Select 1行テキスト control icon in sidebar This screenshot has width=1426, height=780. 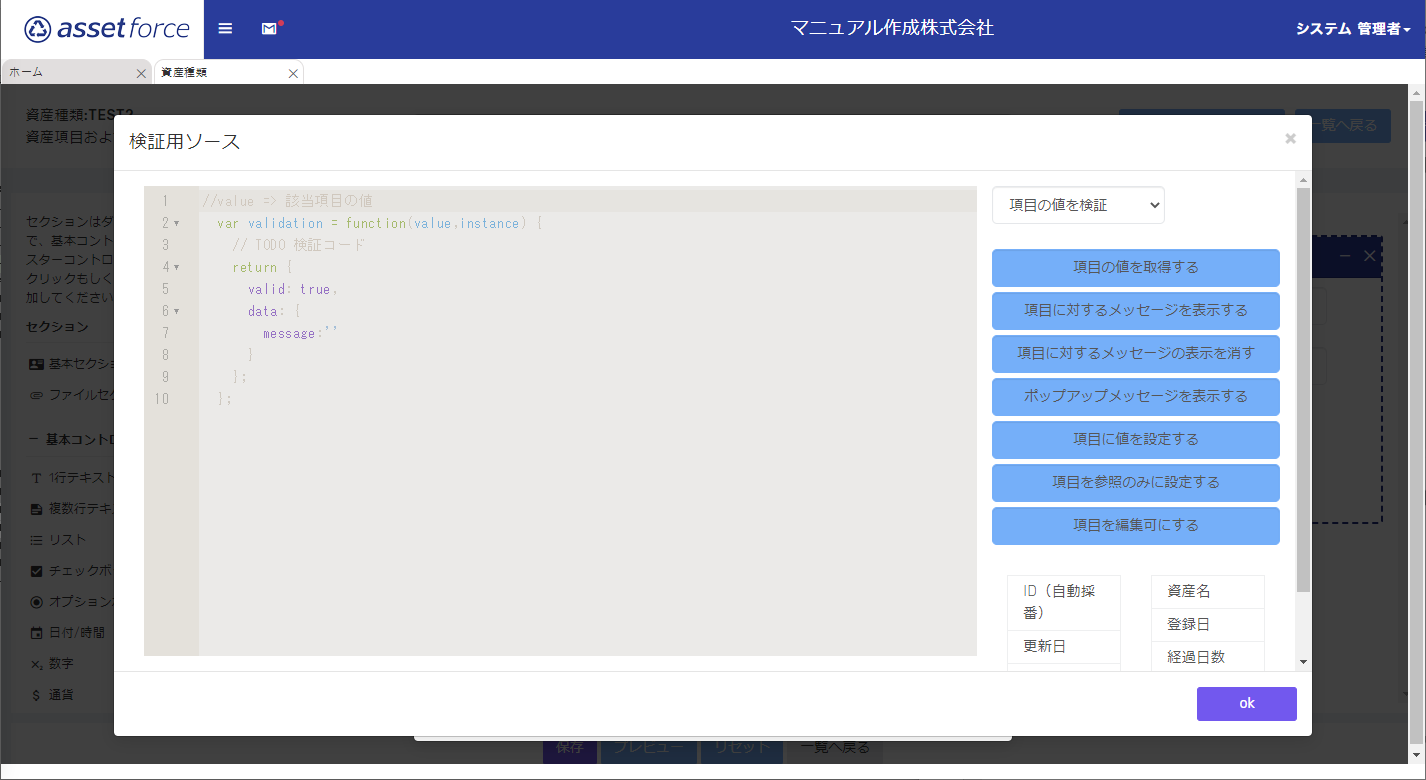[37, 478]
